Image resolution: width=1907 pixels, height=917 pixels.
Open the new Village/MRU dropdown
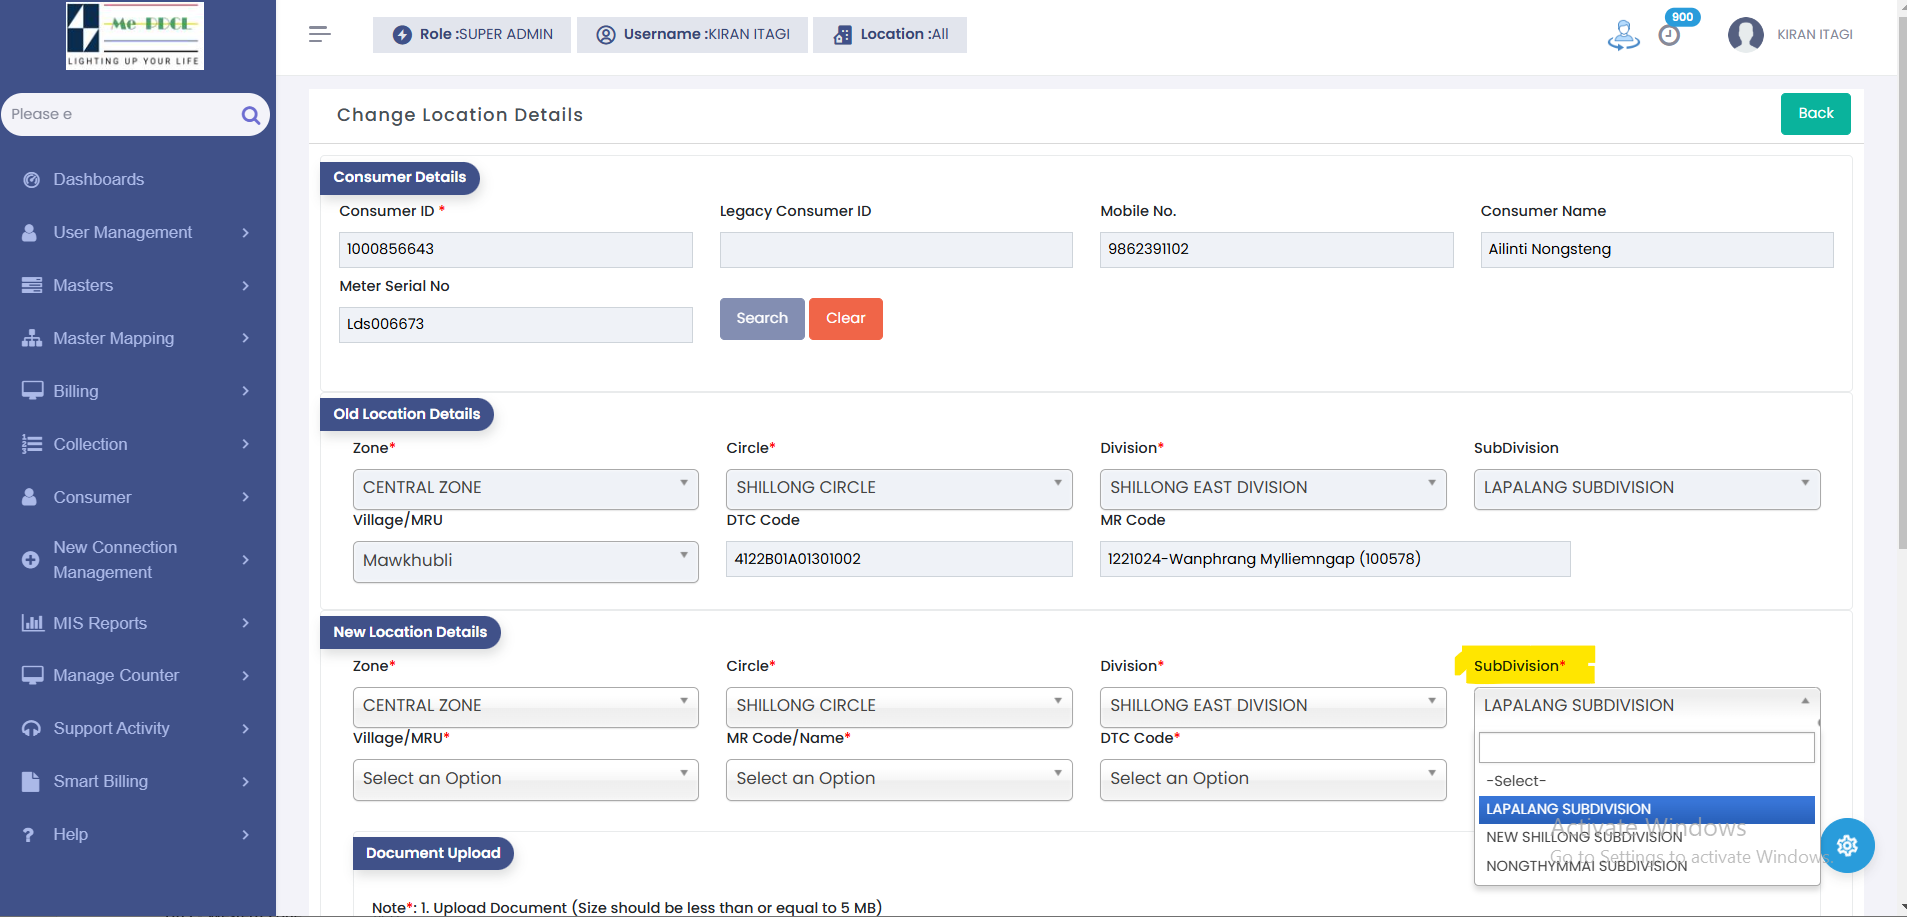pos(525,779)
